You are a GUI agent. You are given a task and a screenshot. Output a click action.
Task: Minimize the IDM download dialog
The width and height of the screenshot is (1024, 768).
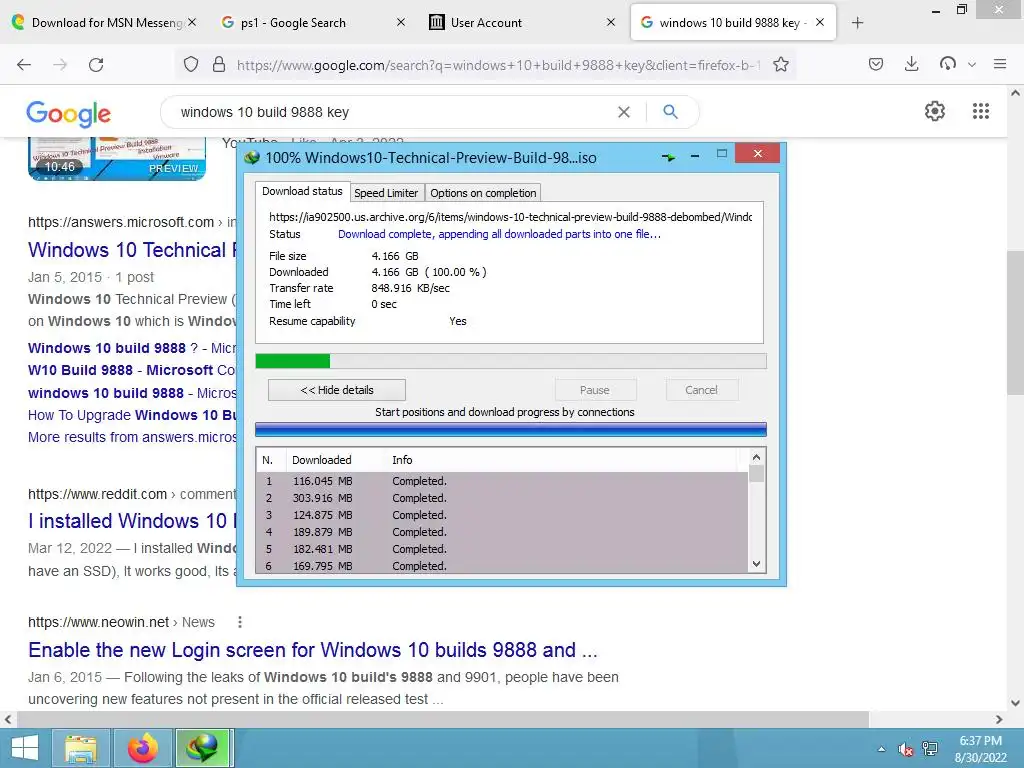(x=695, y=155)
